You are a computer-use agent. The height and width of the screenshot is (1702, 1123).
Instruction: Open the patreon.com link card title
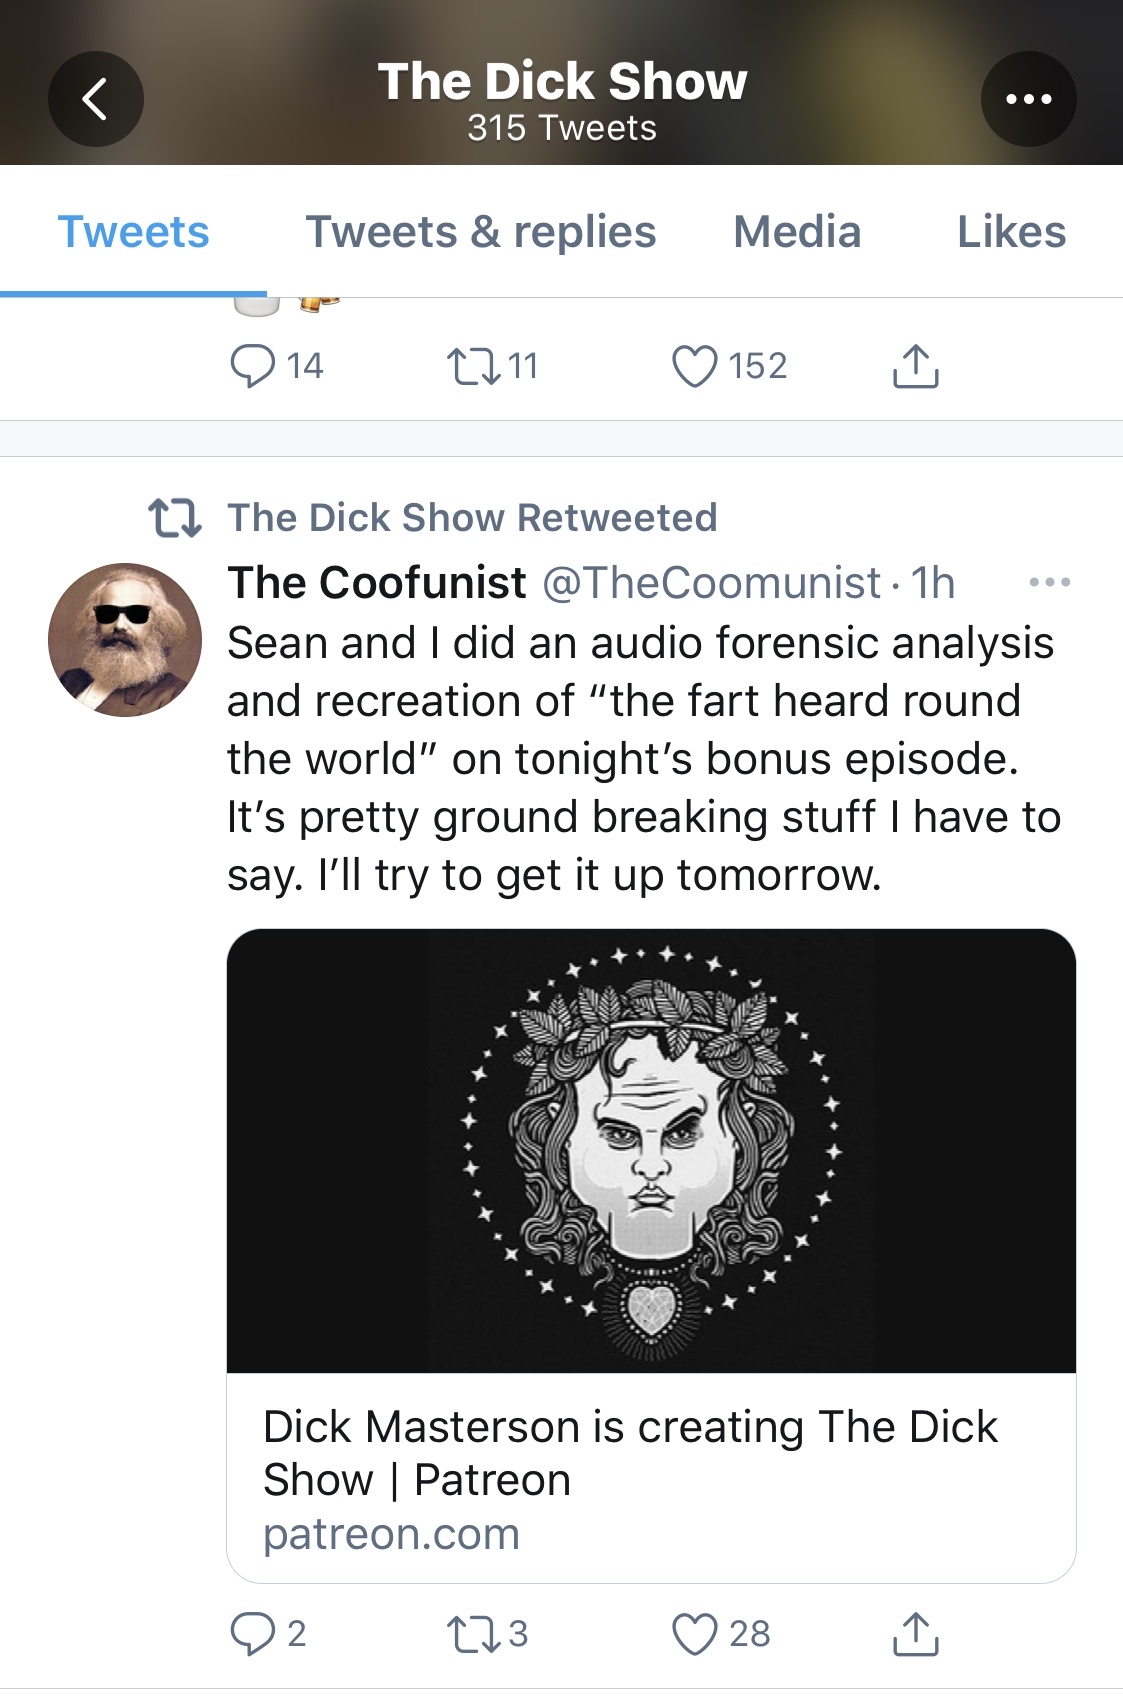(x=630, y=1453)
